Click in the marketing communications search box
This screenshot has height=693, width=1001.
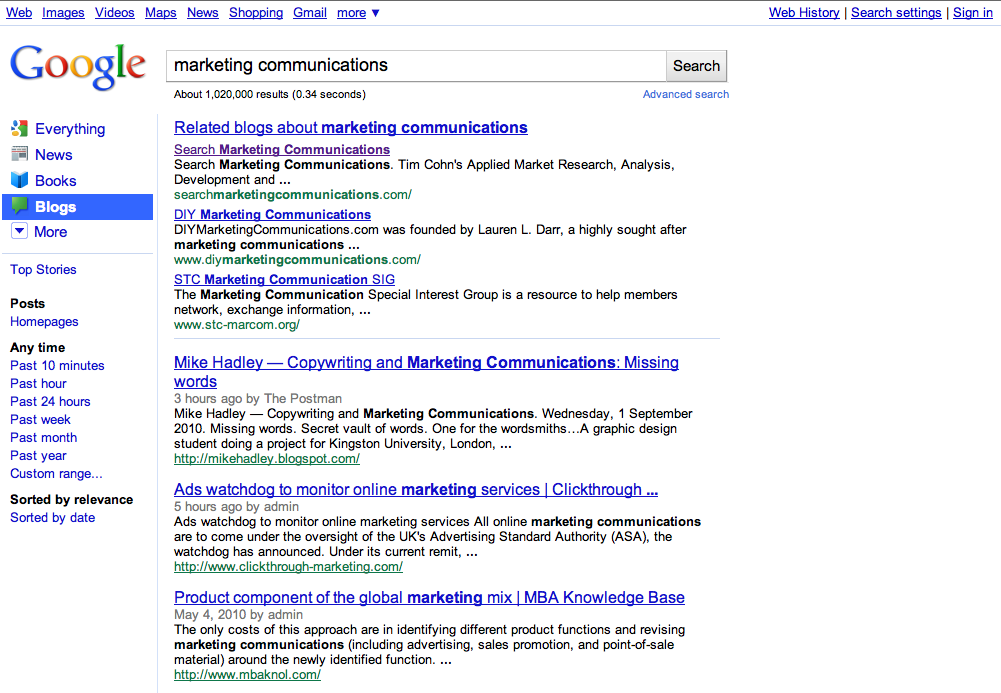(x=415, y=66)
